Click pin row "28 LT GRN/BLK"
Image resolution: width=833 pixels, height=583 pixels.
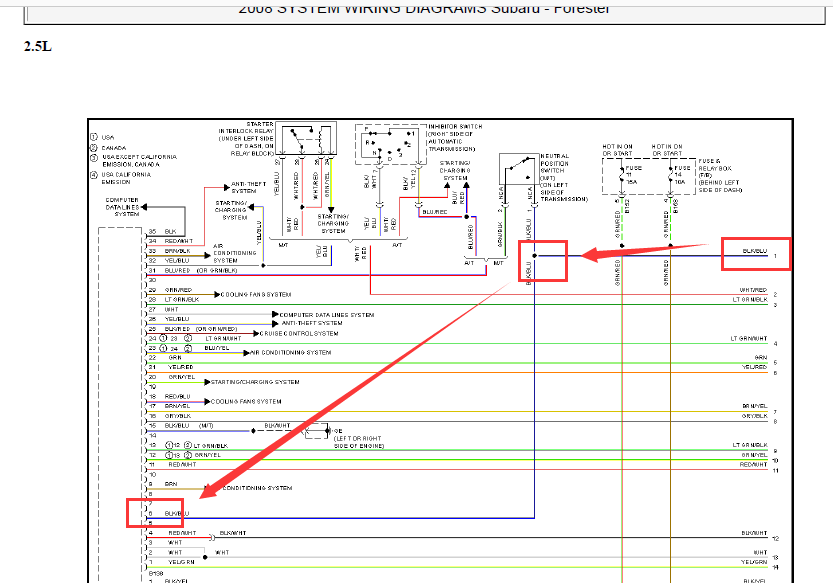[x=174, y=300]
